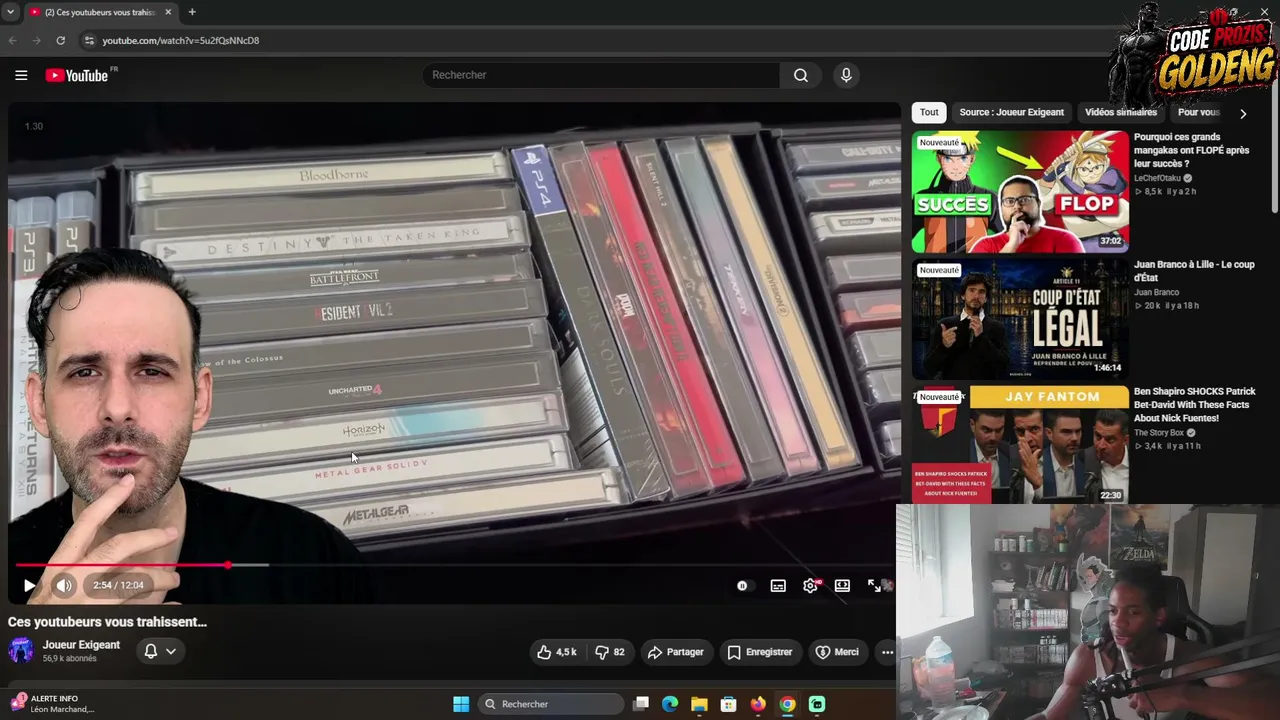The image size is (1280, 720).
Task: Visit the Joueur Exigeant channel name link
Action: (x=81, y=645)
